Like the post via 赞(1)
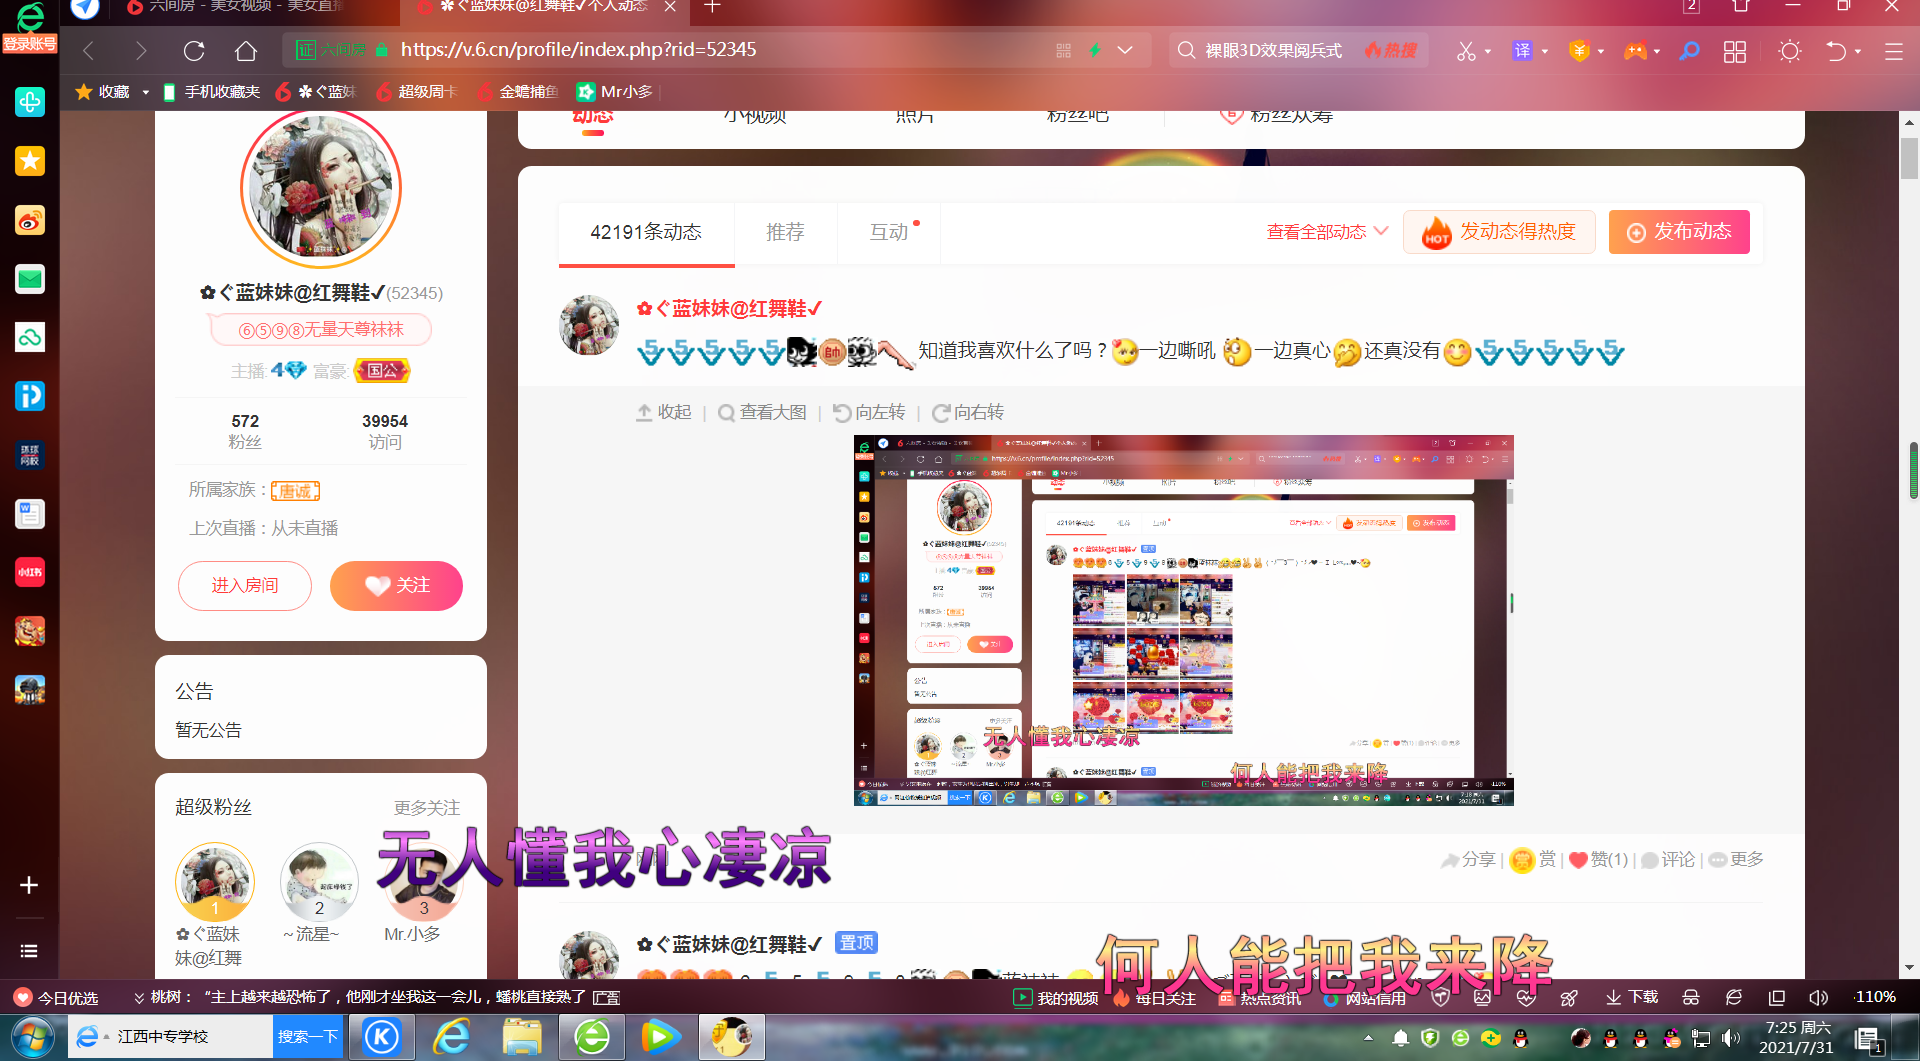1920x1061 pixels. [x=1598, y=860]
